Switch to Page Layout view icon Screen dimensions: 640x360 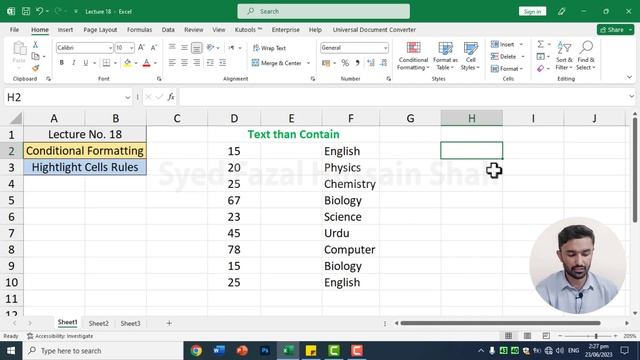click(x=527, y=336)
